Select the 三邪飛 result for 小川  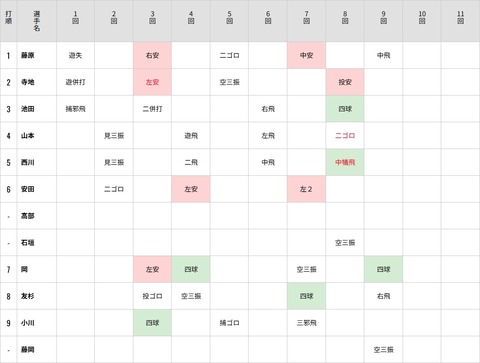click(306, 323)
